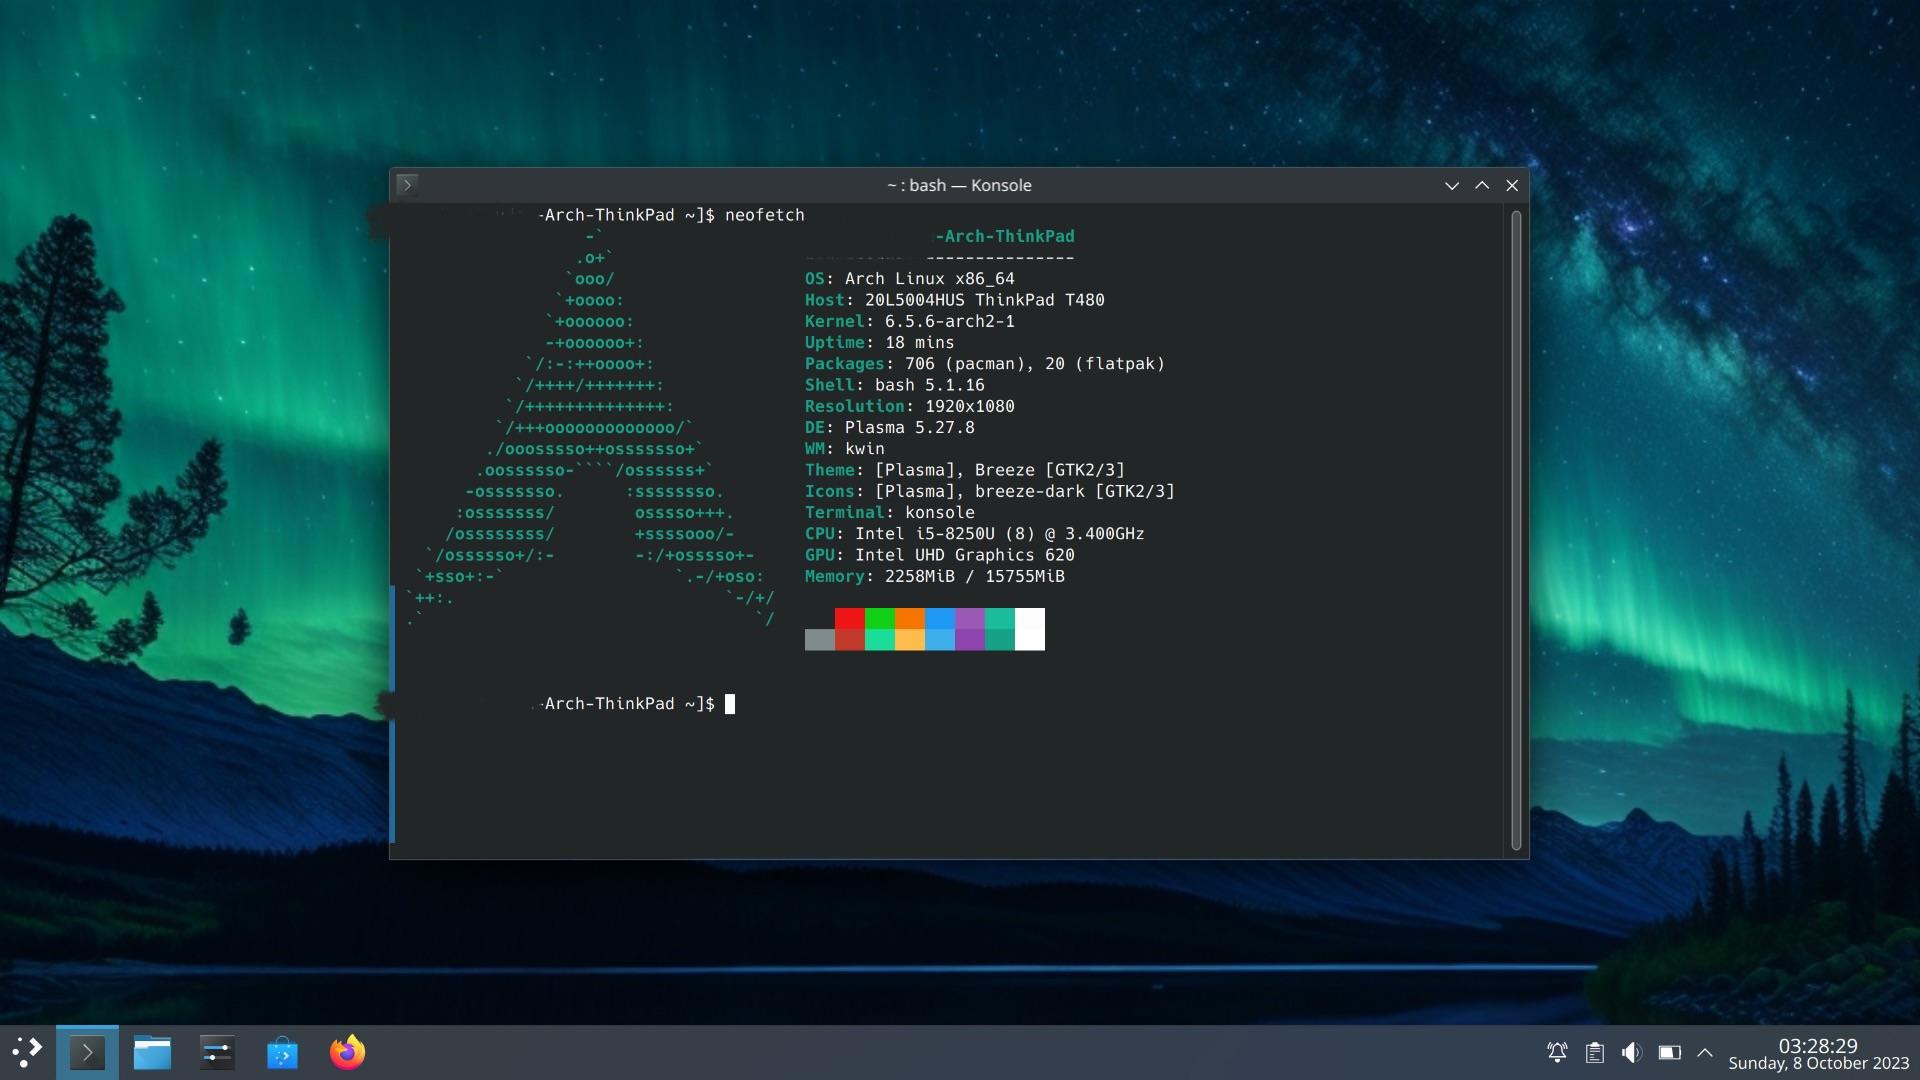
Task: Open the Discover software center
Action: coord(282,1051)
